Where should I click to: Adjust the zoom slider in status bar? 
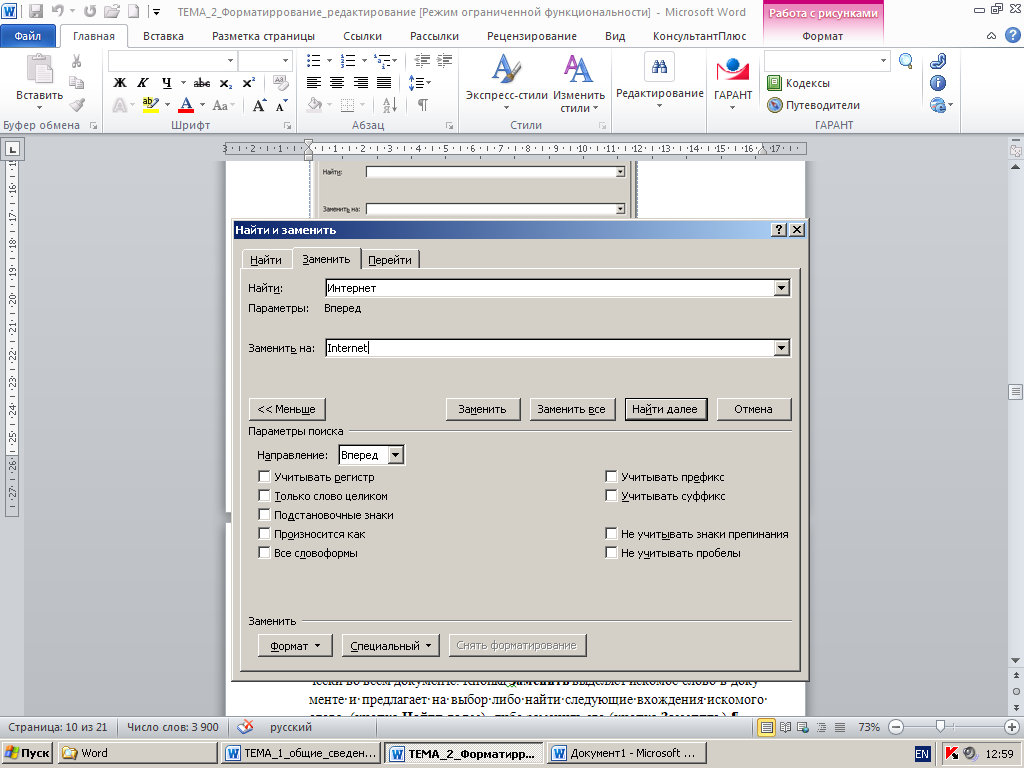point(940,726)
